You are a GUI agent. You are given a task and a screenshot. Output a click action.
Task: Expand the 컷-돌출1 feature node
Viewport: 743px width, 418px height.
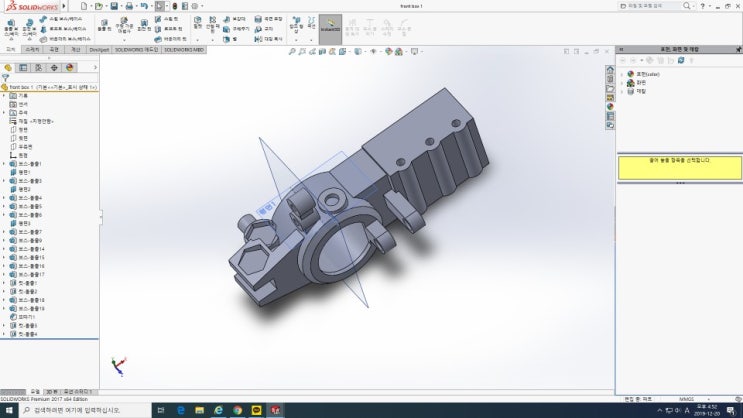tap(4, 283)
